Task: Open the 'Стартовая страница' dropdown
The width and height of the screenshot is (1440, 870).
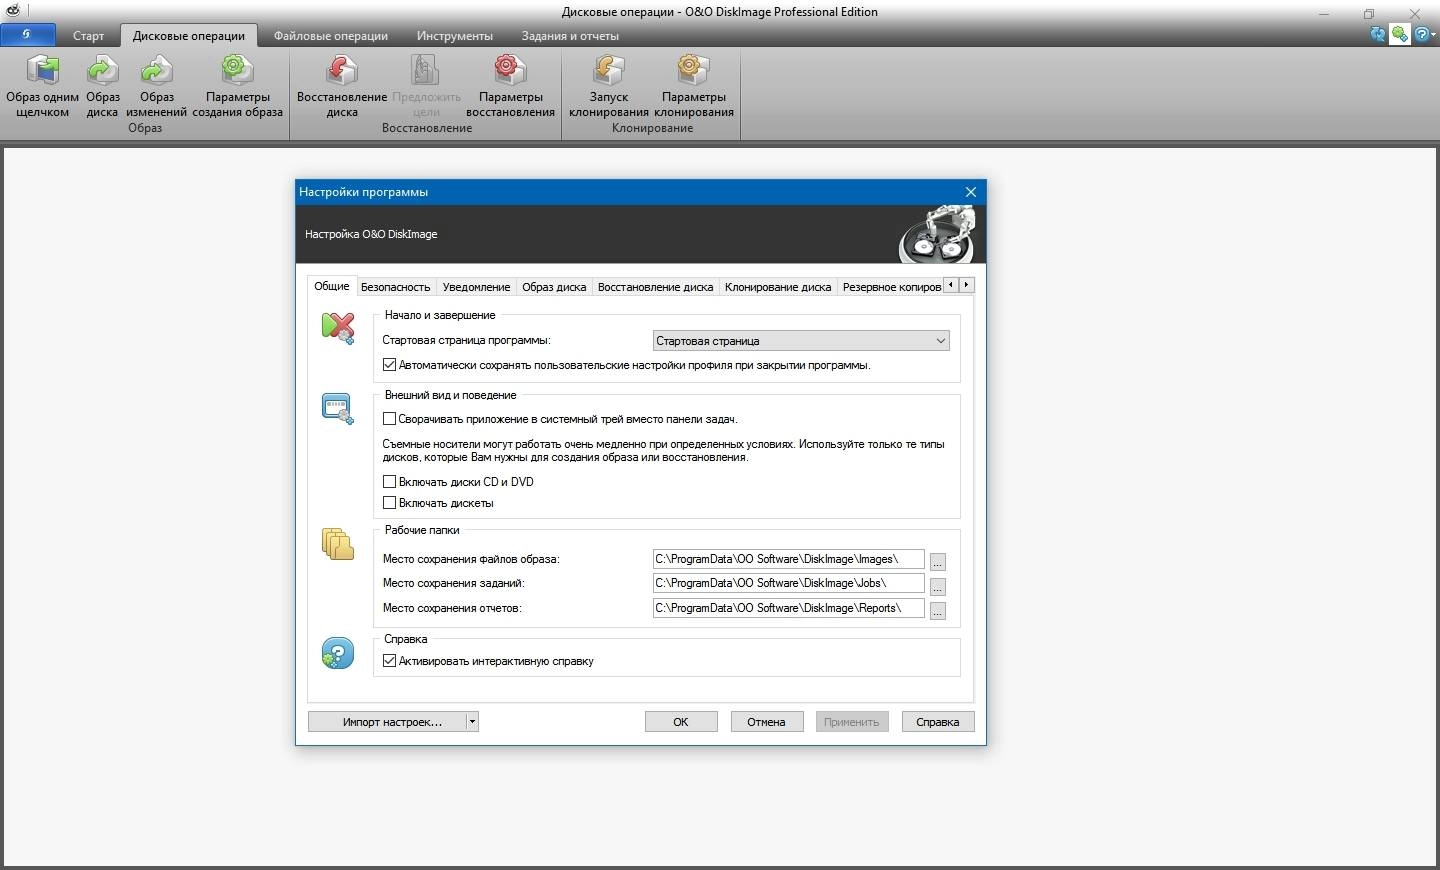Action: coord(800,341)
